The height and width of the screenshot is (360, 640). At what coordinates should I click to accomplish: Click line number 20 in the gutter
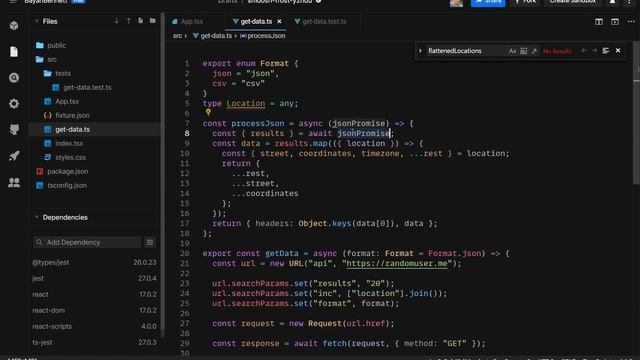coord(184,253)
